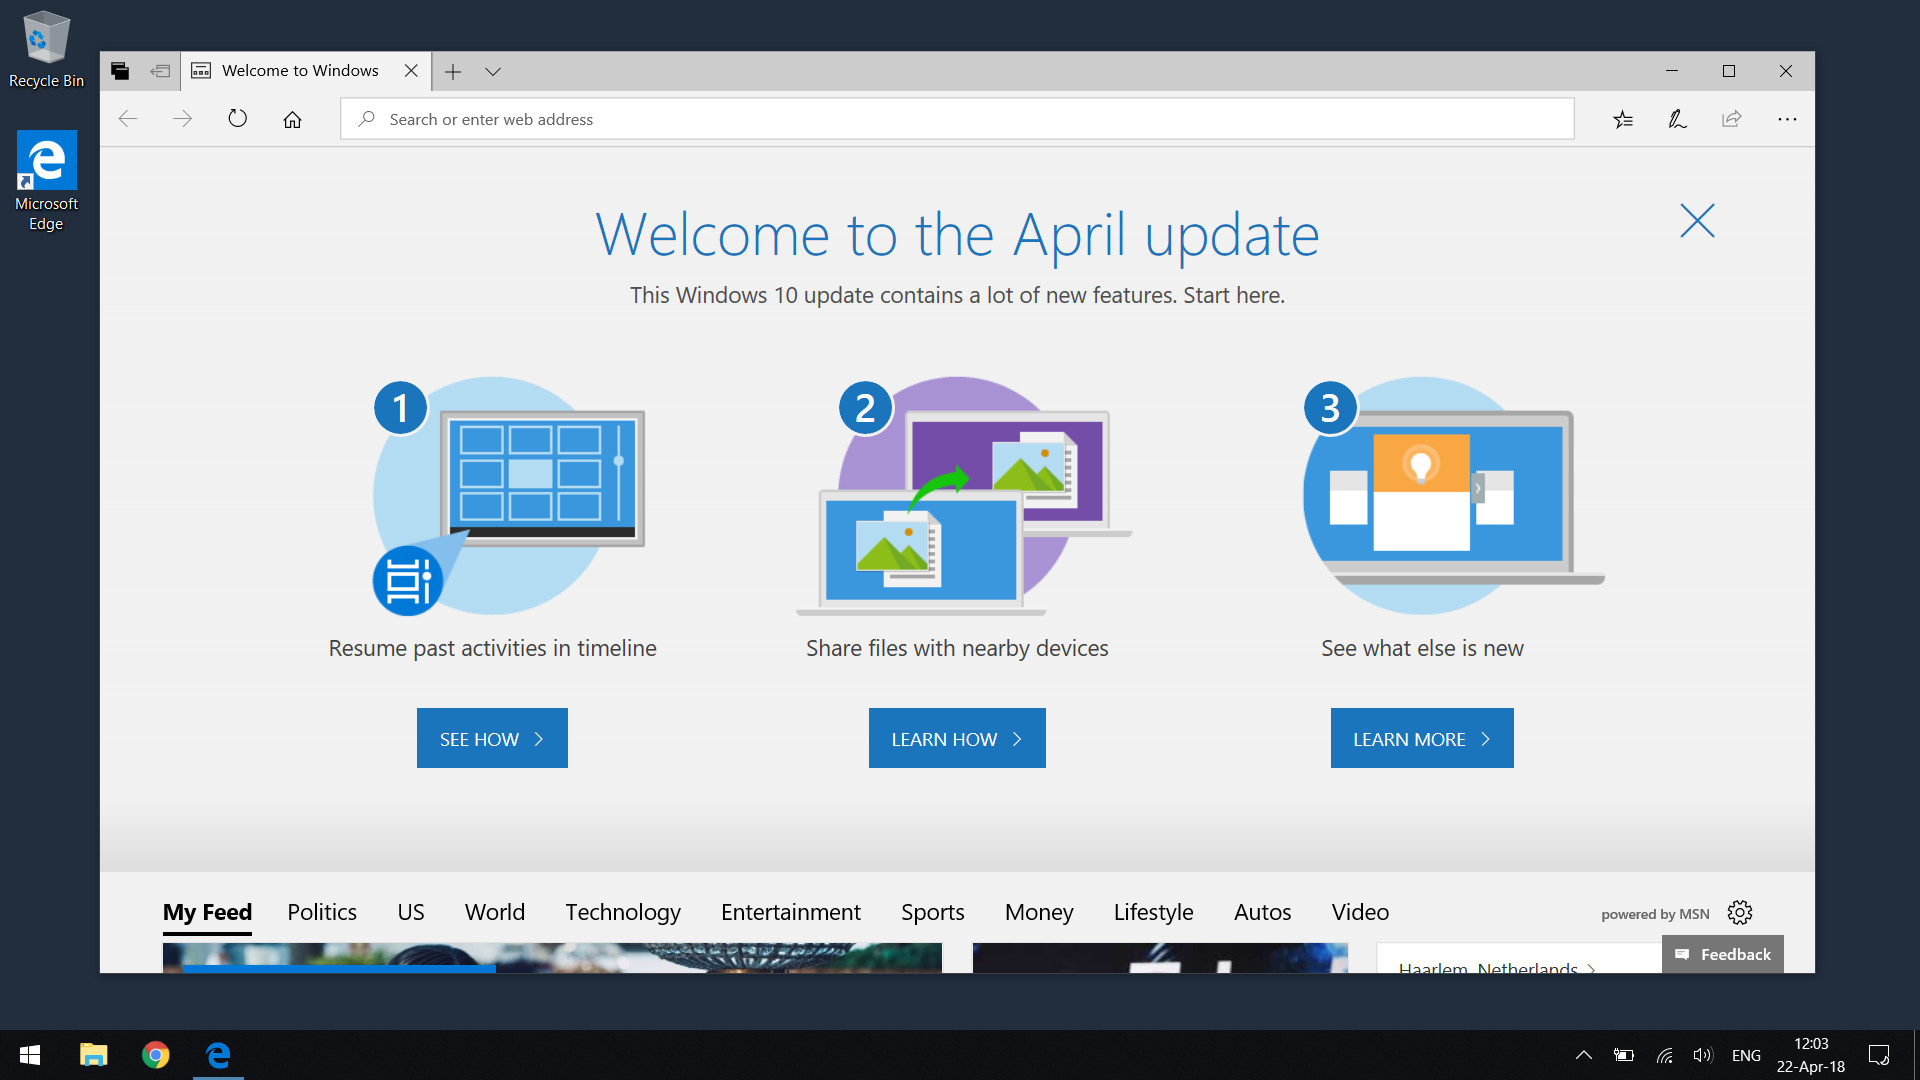Click the share icon in Edge toolbar
Viewport: 1920px width, 1080px height.
[1730, 117]
